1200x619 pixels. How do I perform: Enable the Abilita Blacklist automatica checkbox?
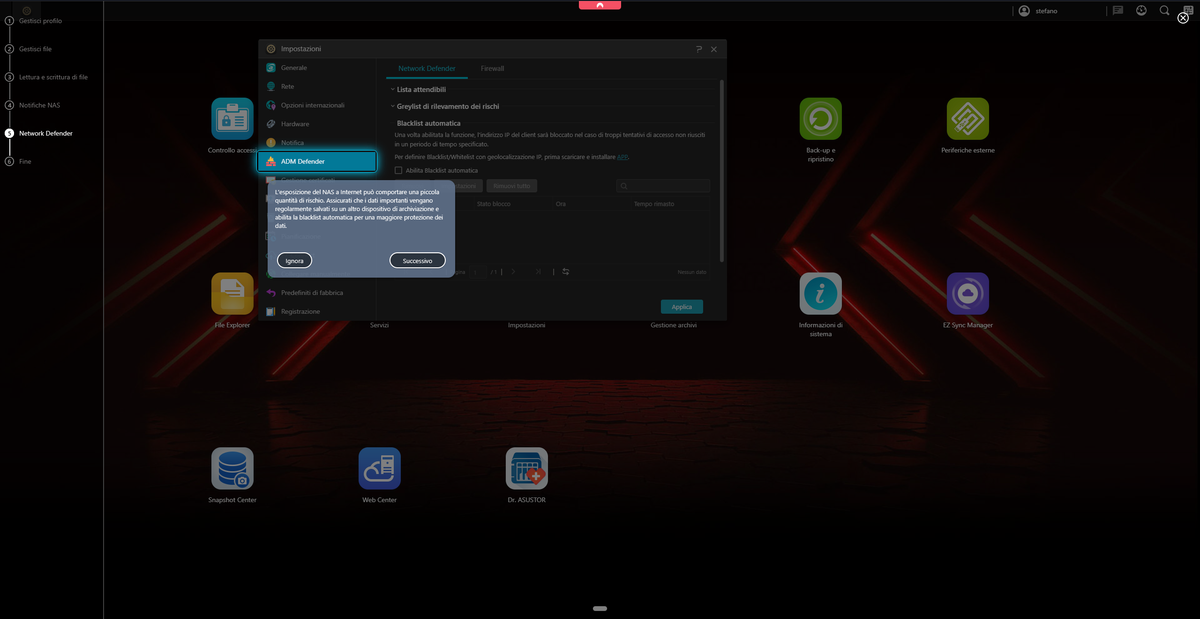click(398, 171)
